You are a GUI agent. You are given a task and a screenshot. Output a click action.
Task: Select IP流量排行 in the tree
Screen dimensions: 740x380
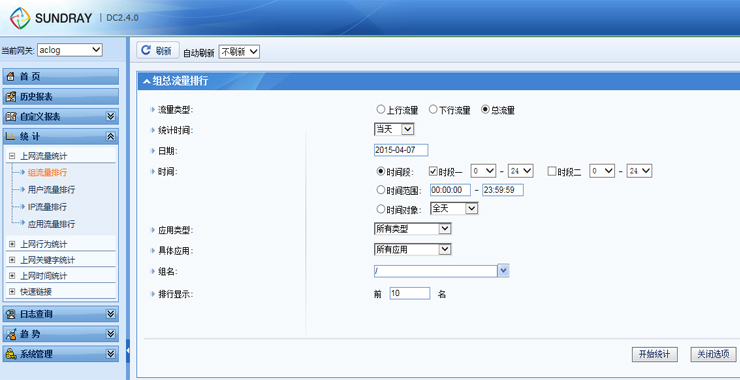(47, 207)
